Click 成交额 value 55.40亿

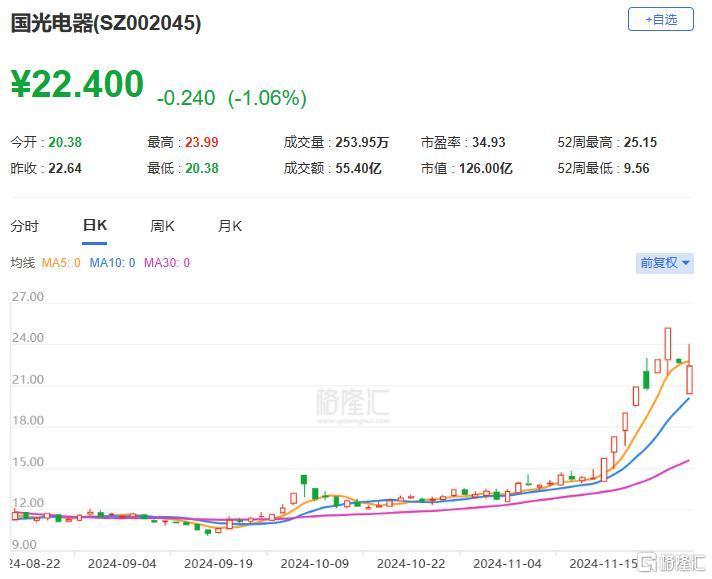358,168
